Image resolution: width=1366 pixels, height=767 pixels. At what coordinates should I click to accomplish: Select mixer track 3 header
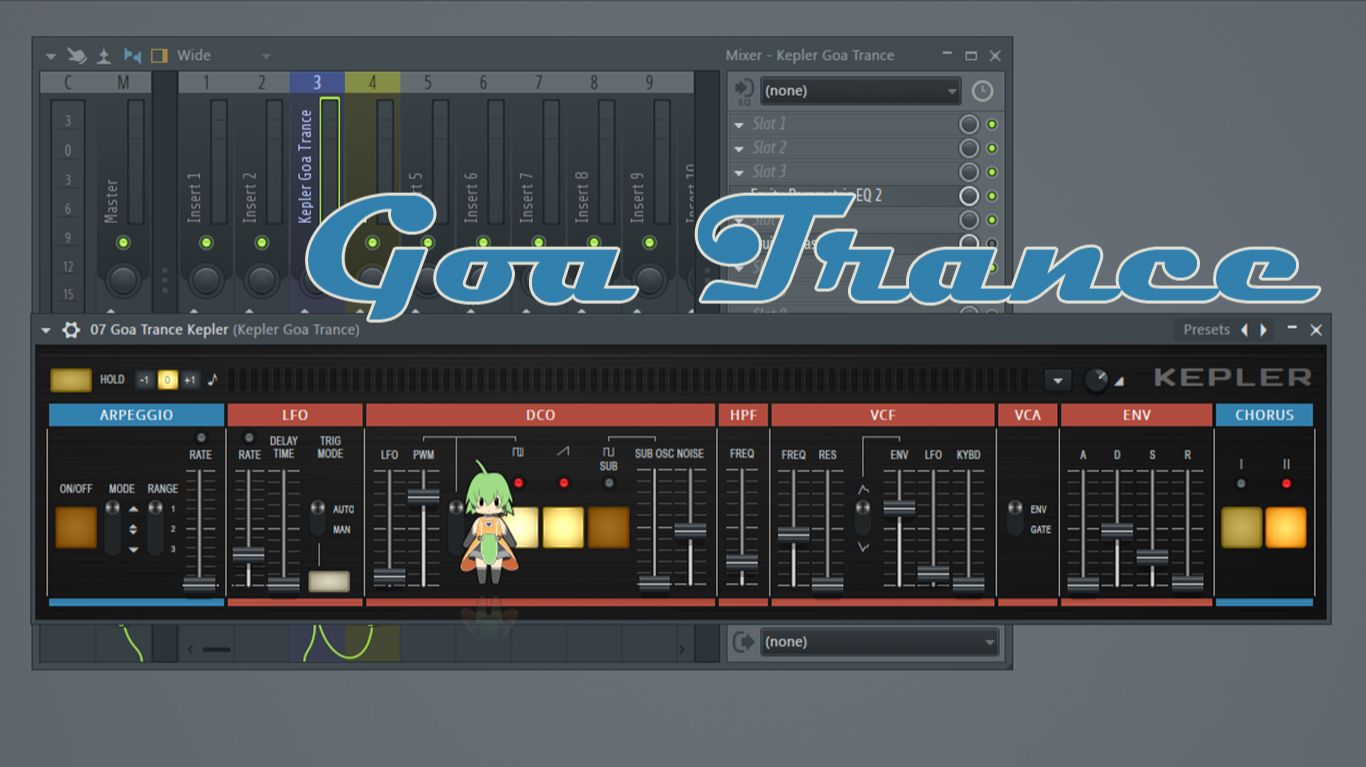pos(317,82)
